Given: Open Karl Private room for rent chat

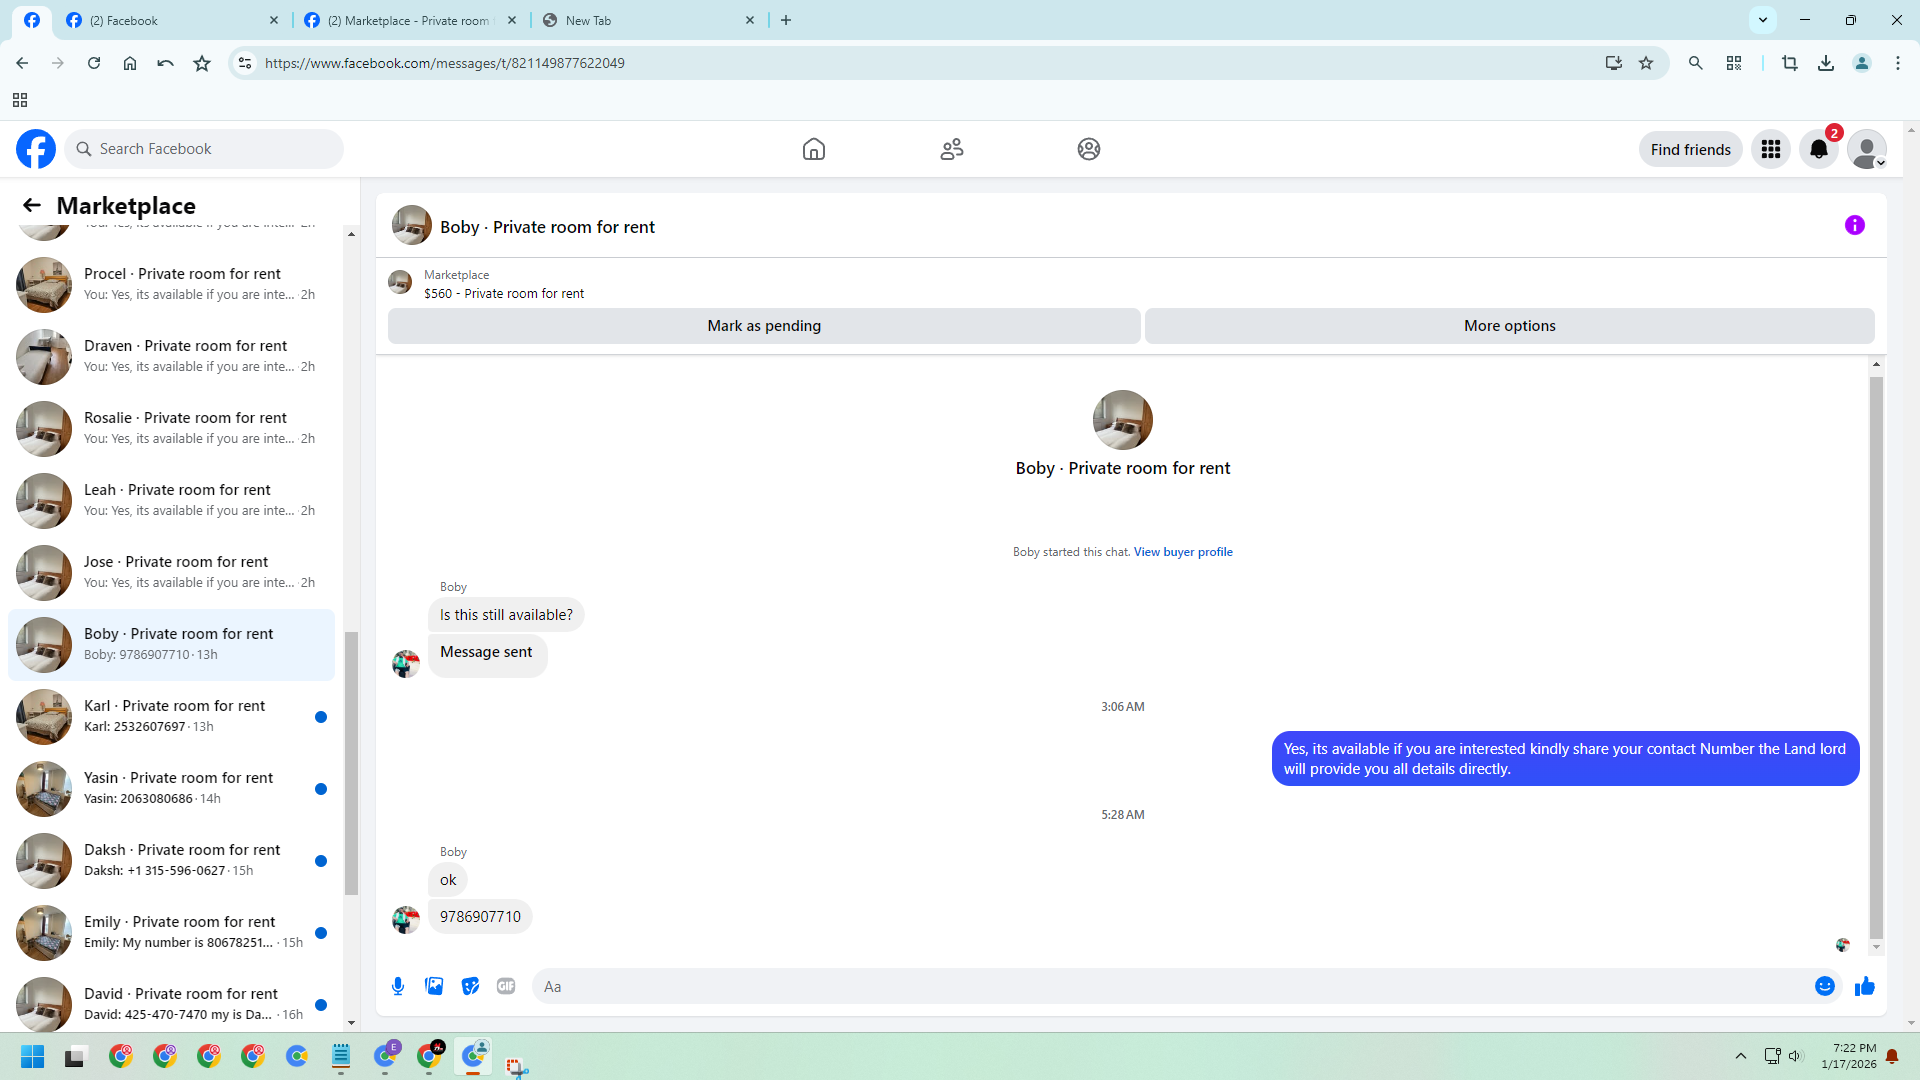Looking at the screenshot, I should [172, 716].
